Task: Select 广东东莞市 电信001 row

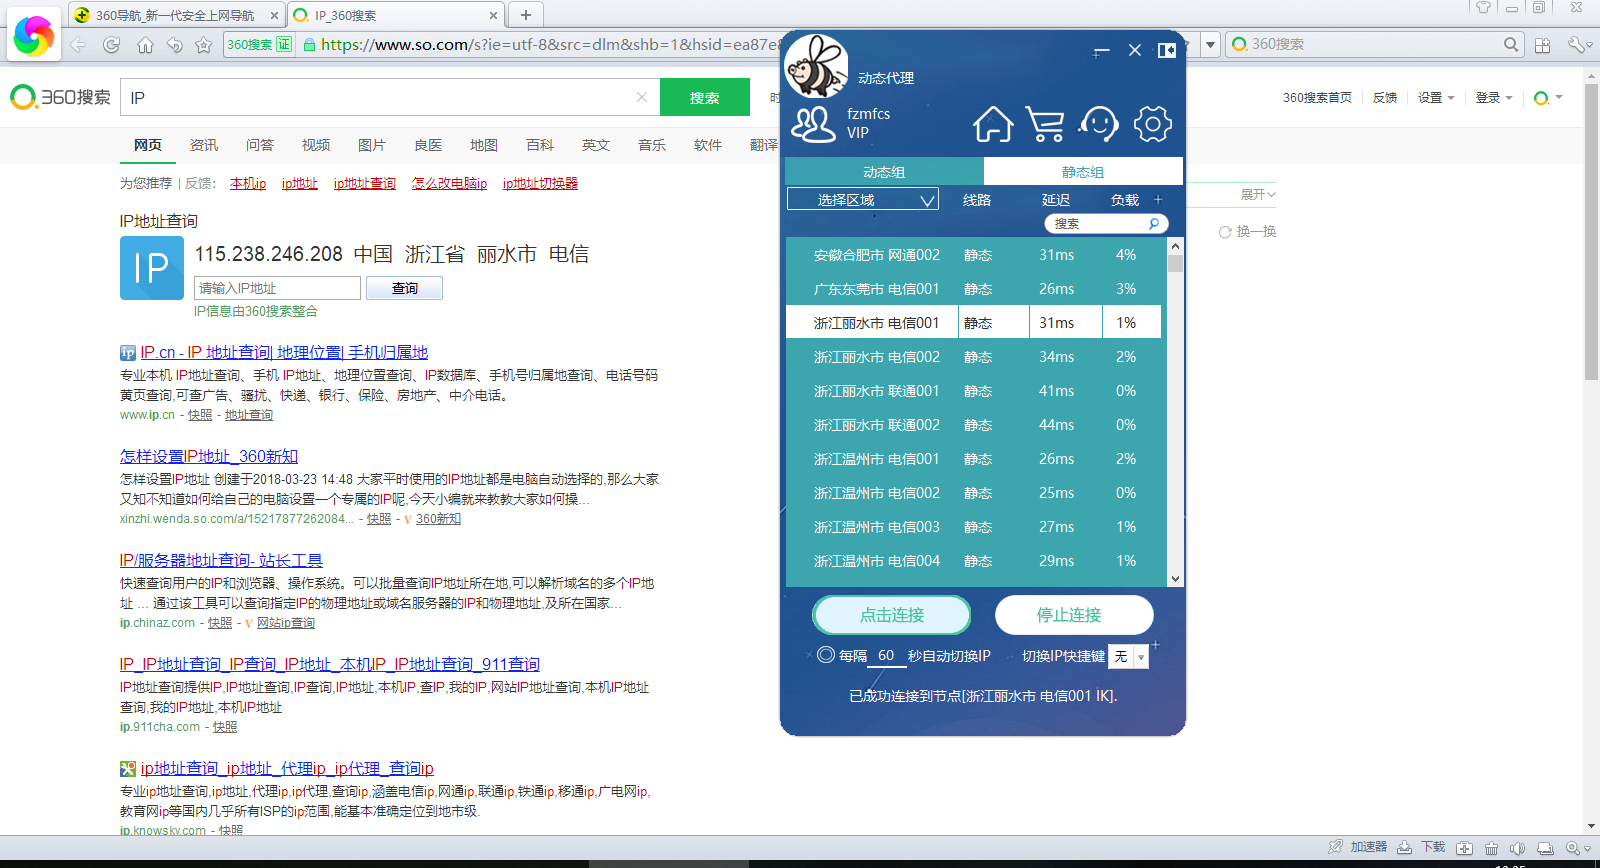Action: [x=974, y=289]
